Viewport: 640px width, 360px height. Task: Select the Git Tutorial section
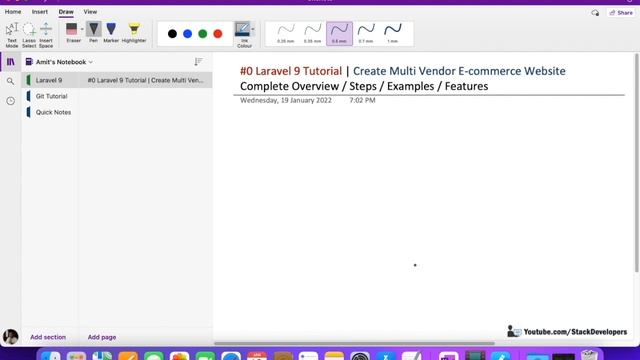[x=50, y=96]
